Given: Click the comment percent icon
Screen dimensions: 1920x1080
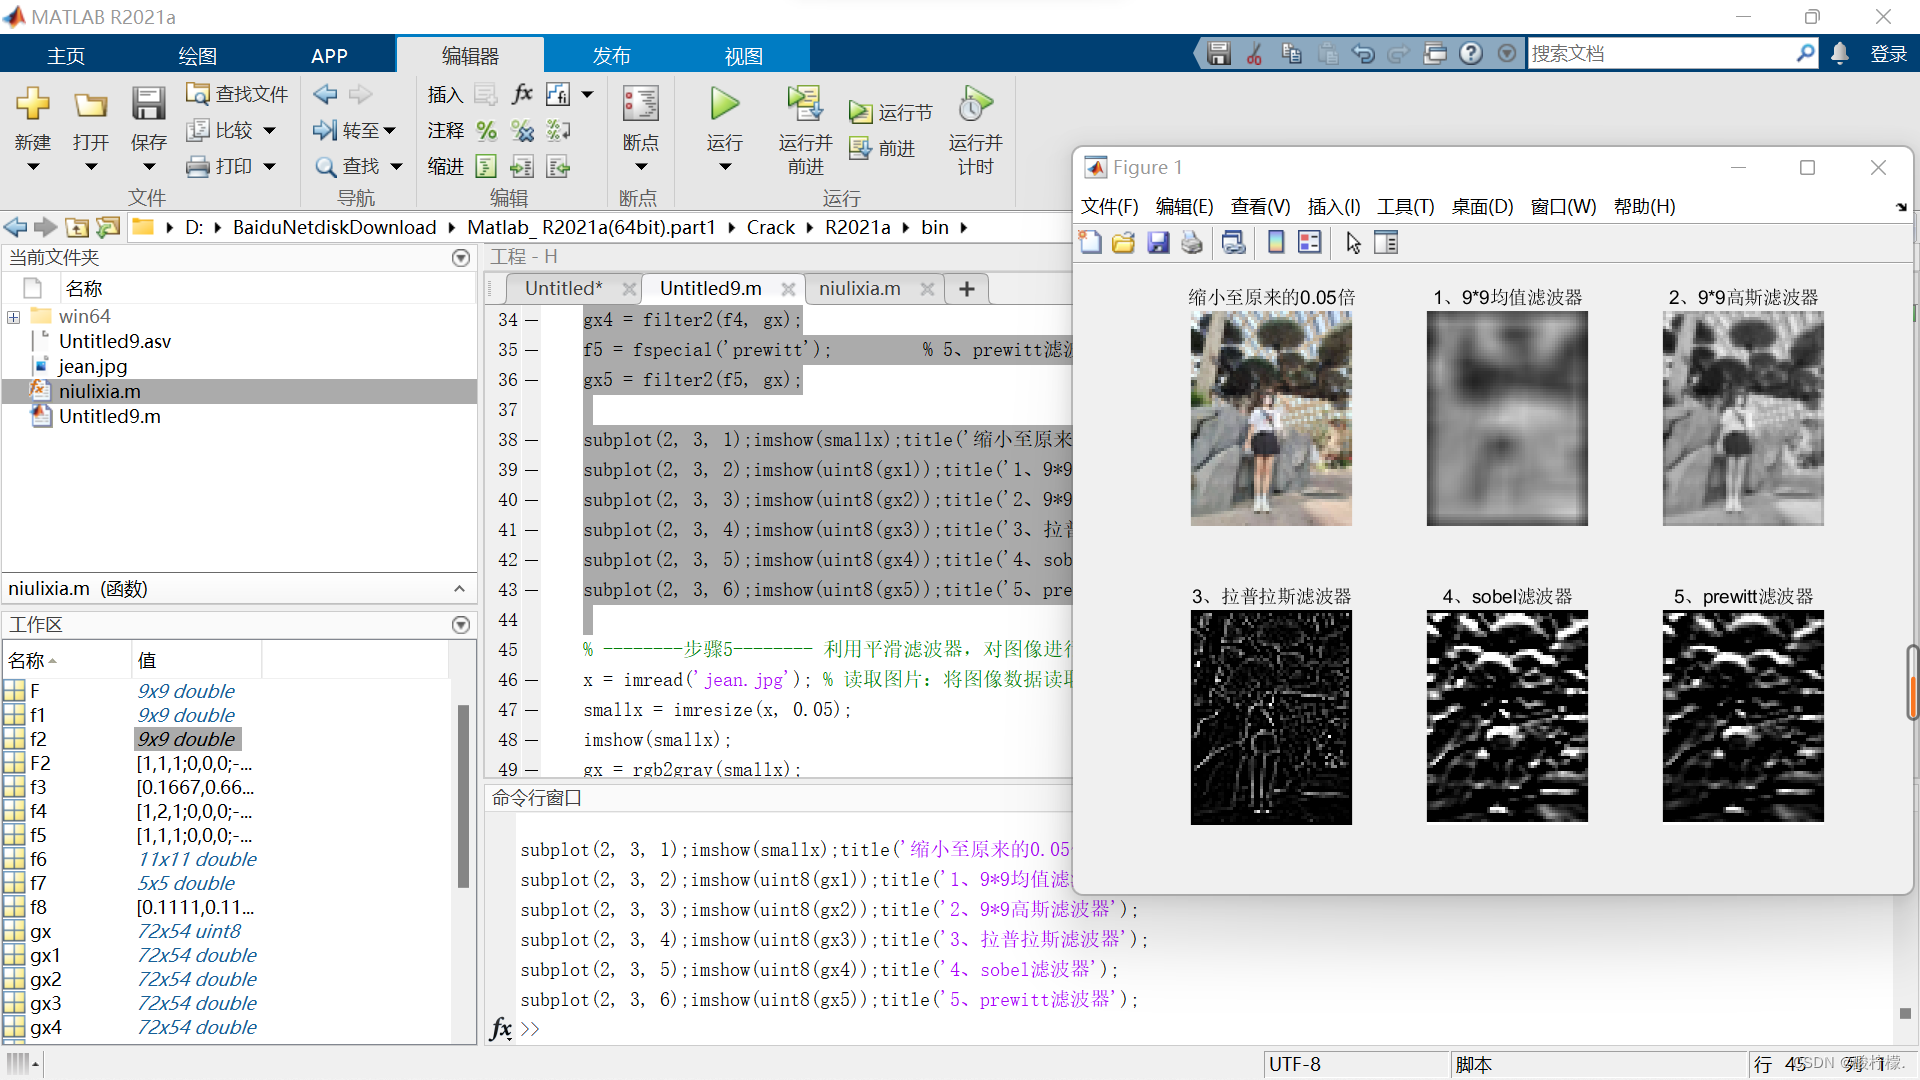Looking at the screenshot, I should pyautogui.click(x=487, y=130).
